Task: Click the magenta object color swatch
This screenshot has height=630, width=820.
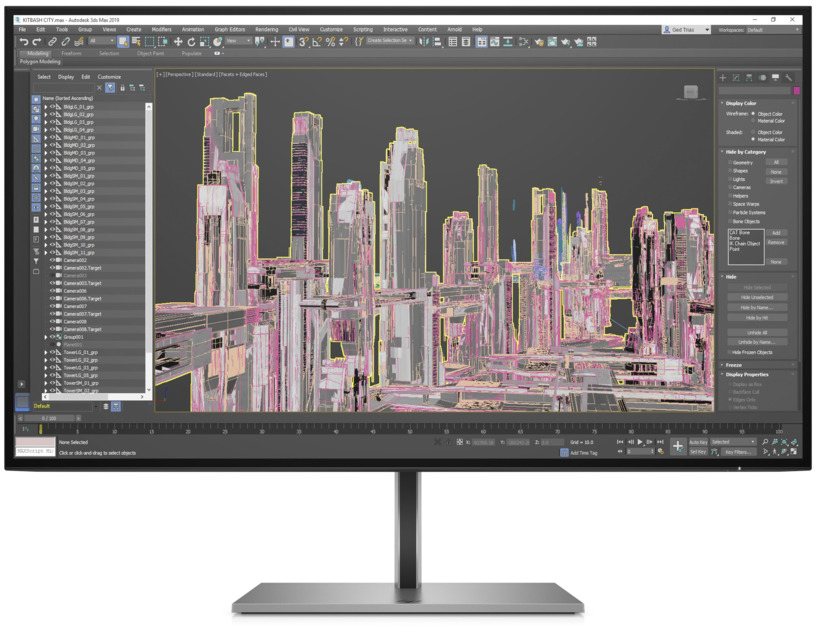Action: (x=796, y=90)
